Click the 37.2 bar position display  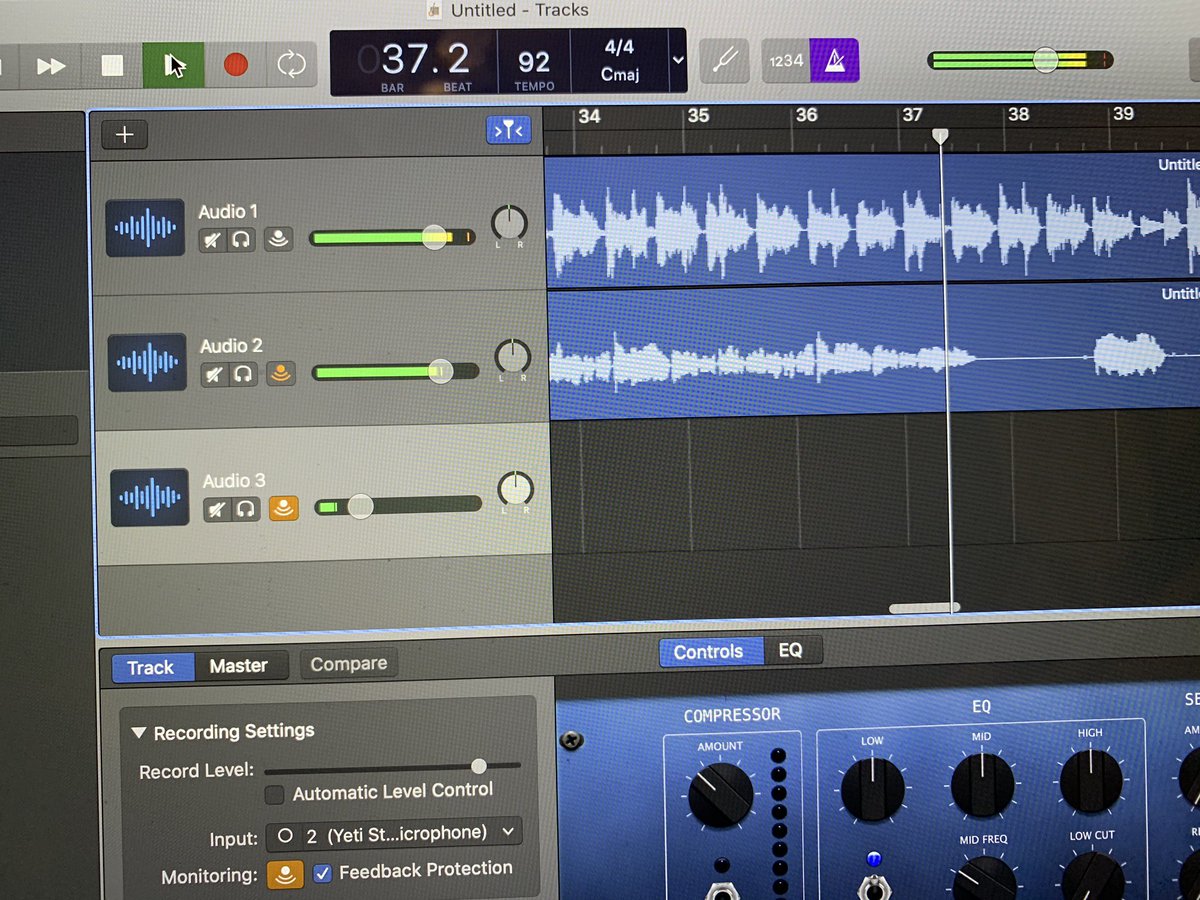[425, 61]
